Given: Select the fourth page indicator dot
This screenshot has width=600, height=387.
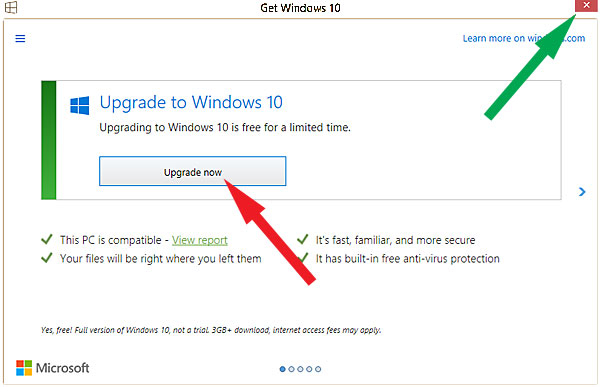Looking at the screenshot, I should click(309, 369).
